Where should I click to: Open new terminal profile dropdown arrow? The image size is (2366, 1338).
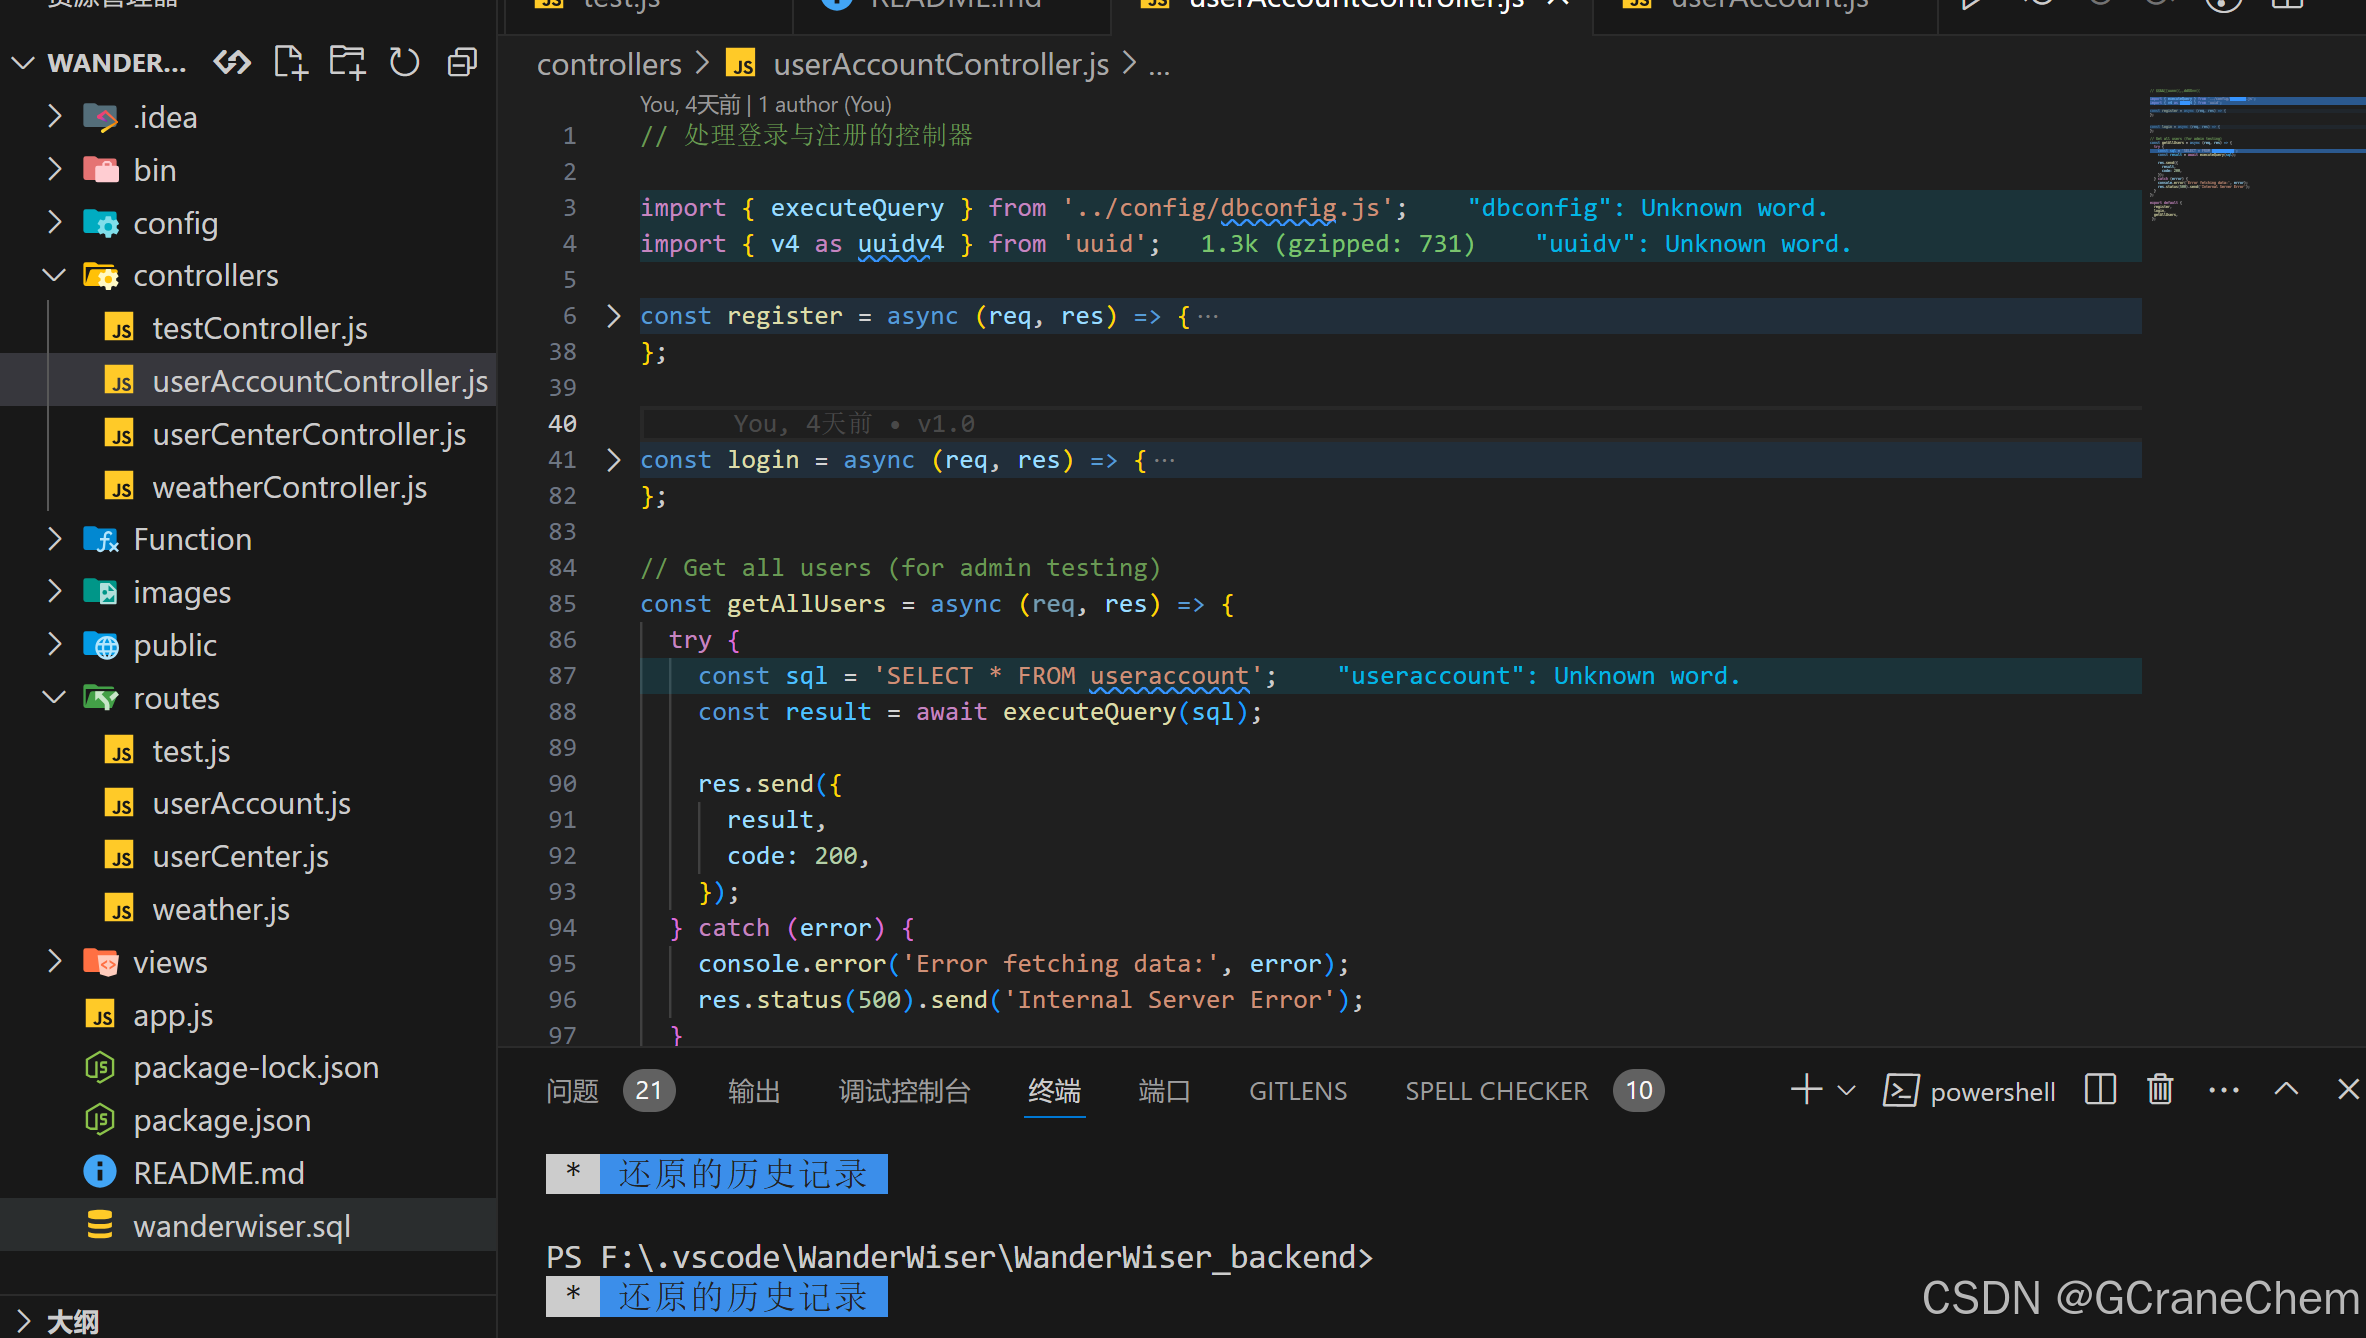[1847, 1090]
